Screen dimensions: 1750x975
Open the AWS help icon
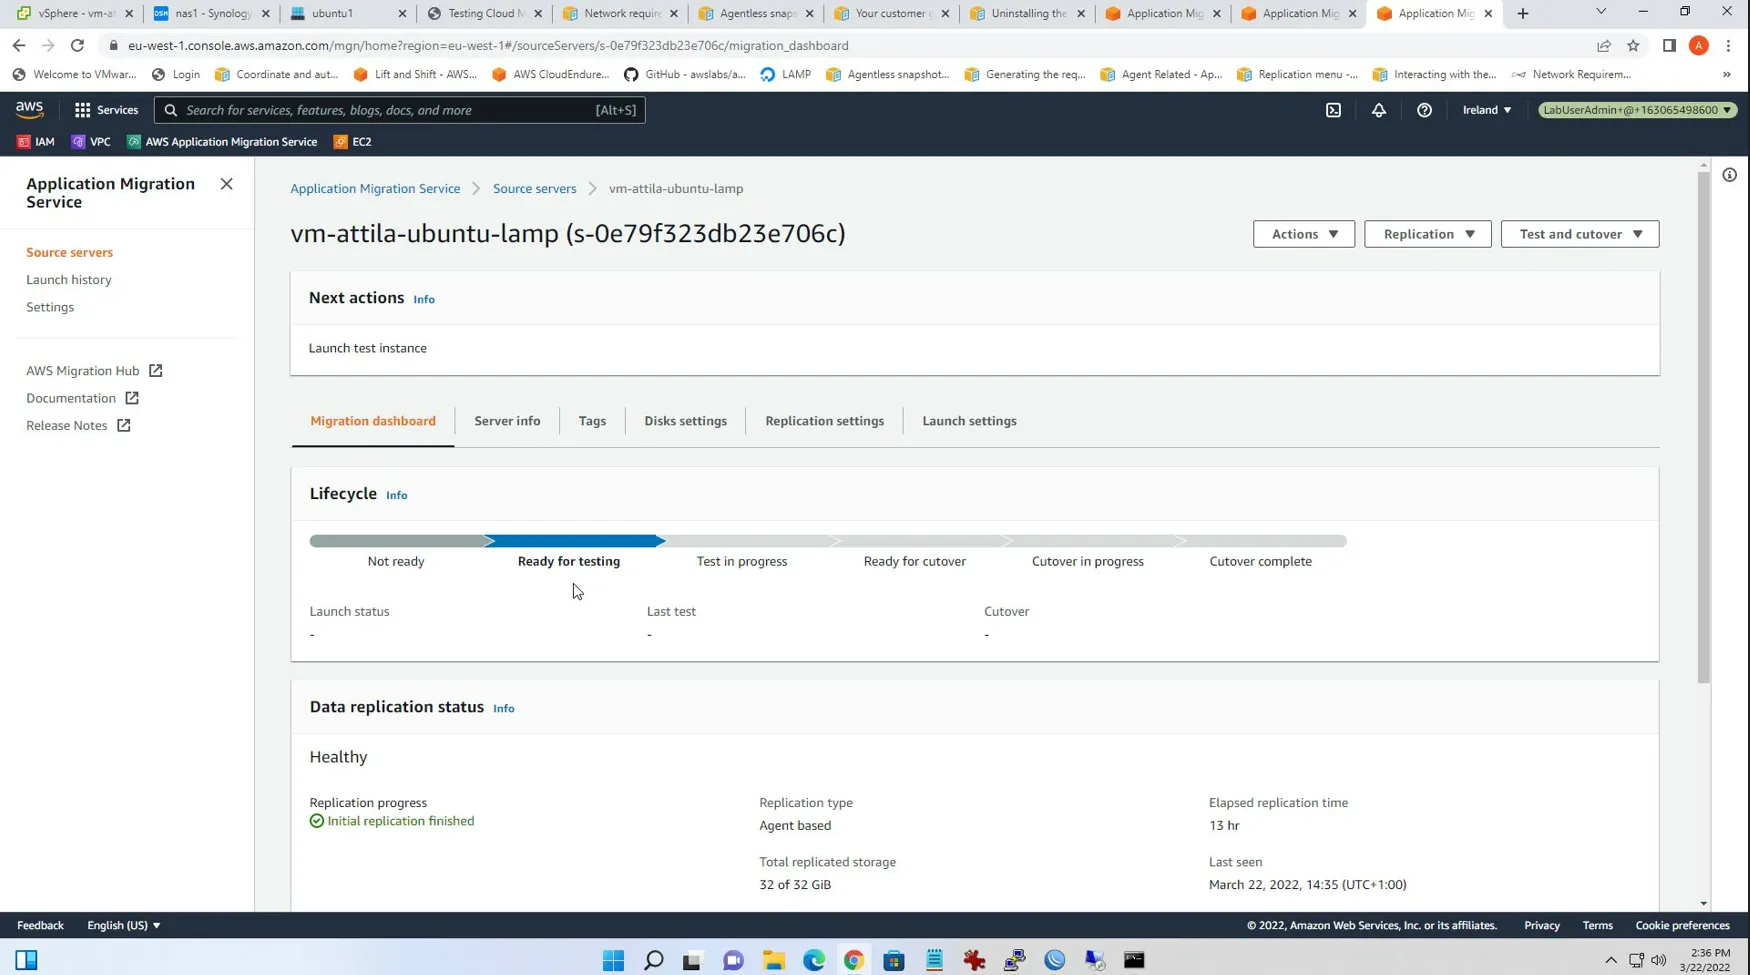1424,110
